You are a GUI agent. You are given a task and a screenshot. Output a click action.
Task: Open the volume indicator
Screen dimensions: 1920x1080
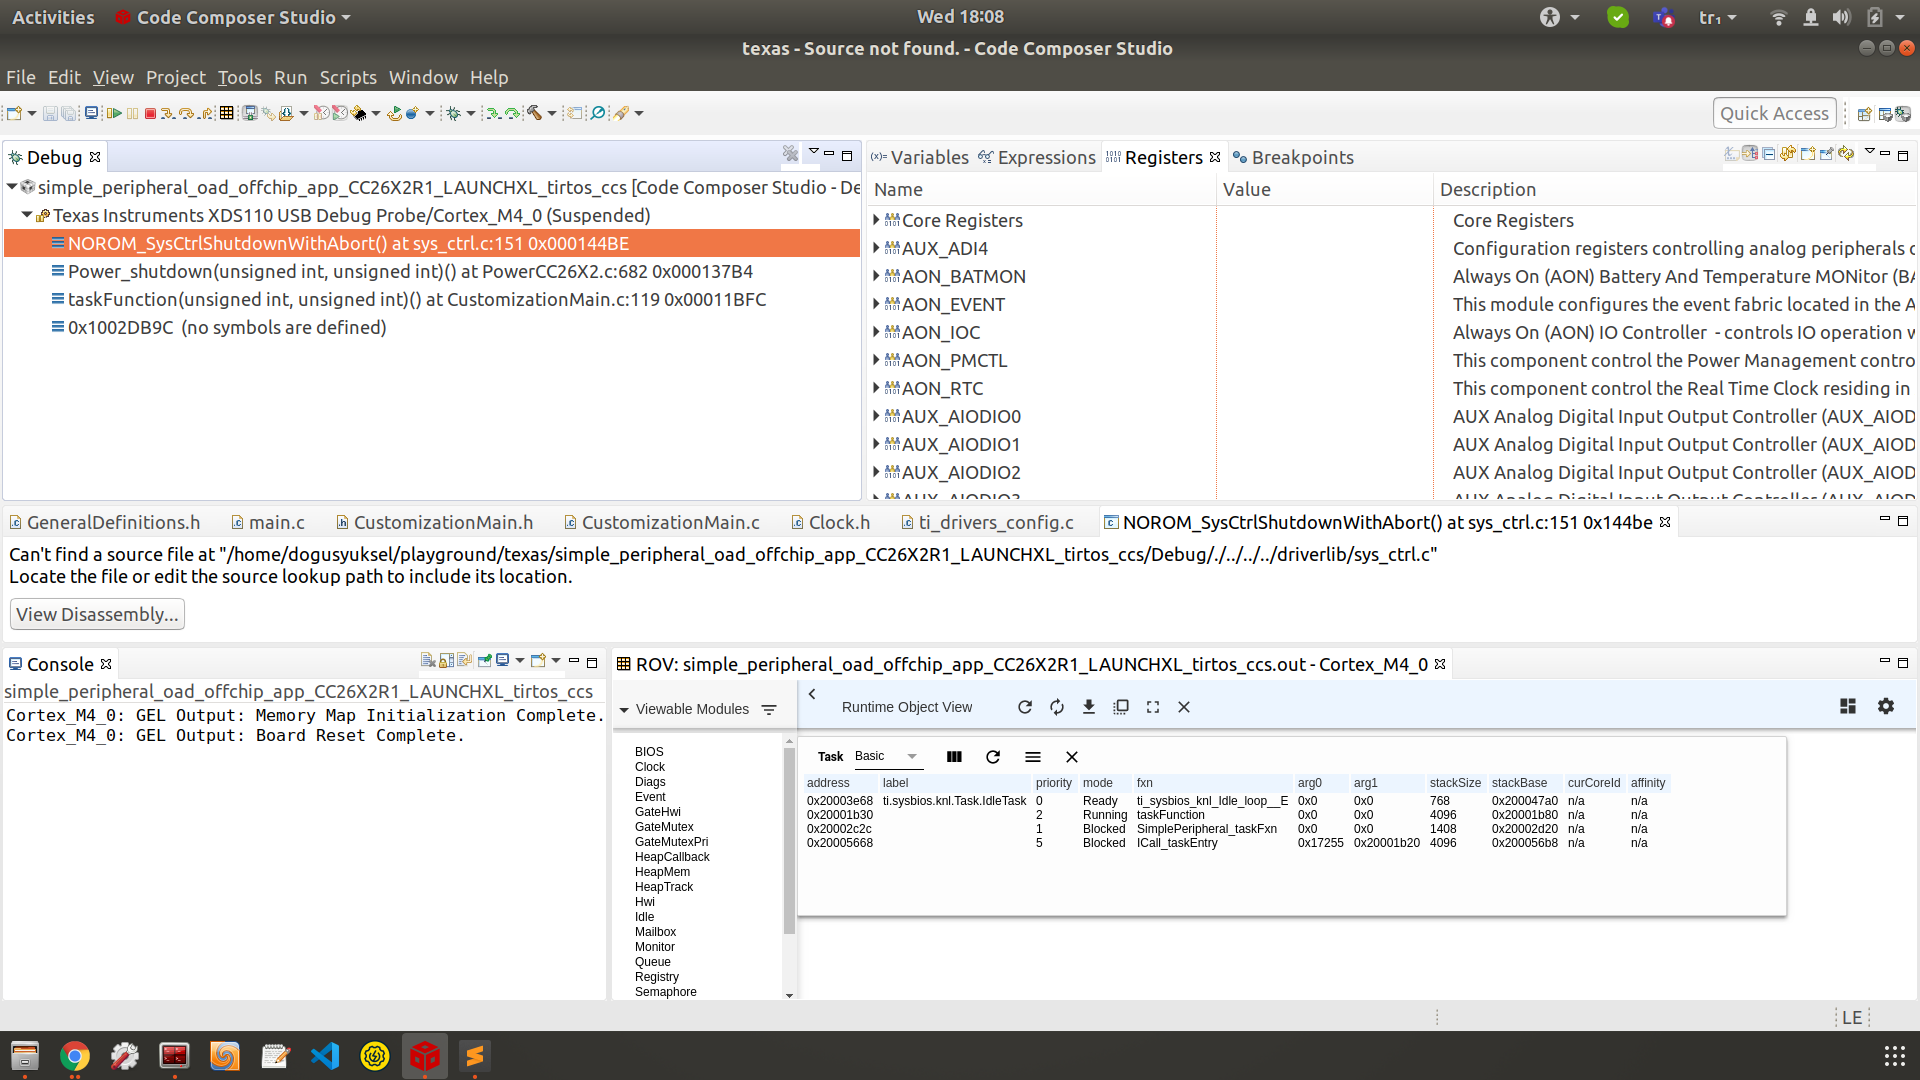pos(1841,17)
